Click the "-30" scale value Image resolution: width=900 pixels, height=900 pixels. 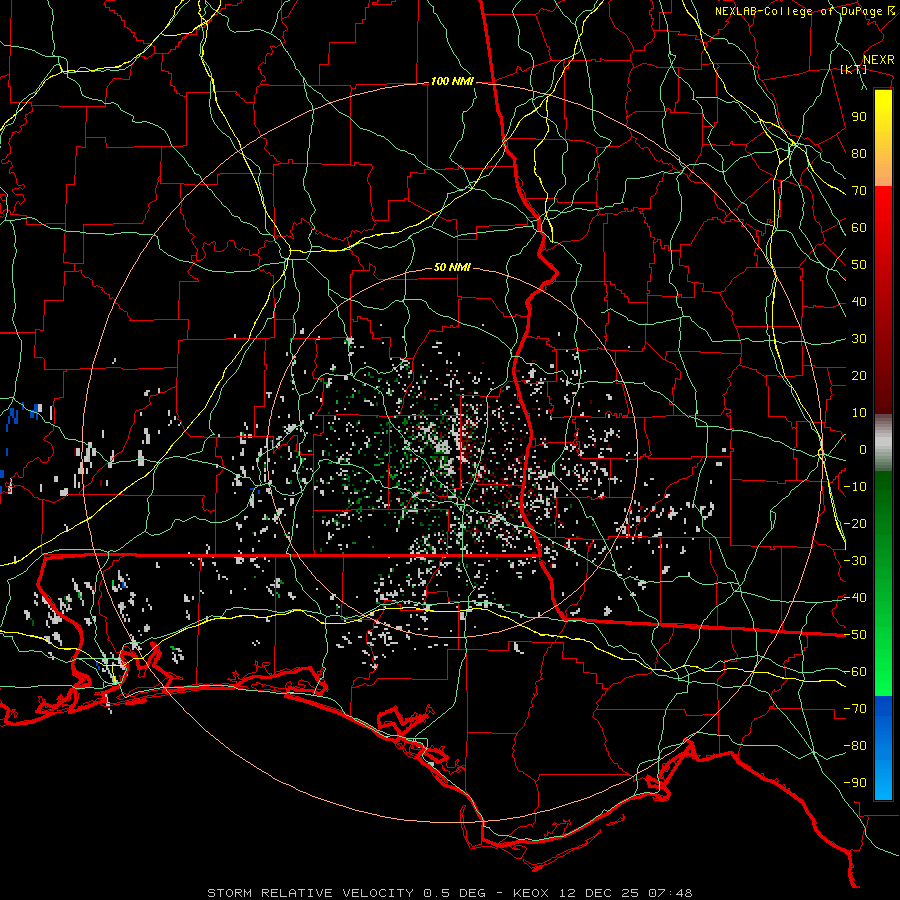855,561
